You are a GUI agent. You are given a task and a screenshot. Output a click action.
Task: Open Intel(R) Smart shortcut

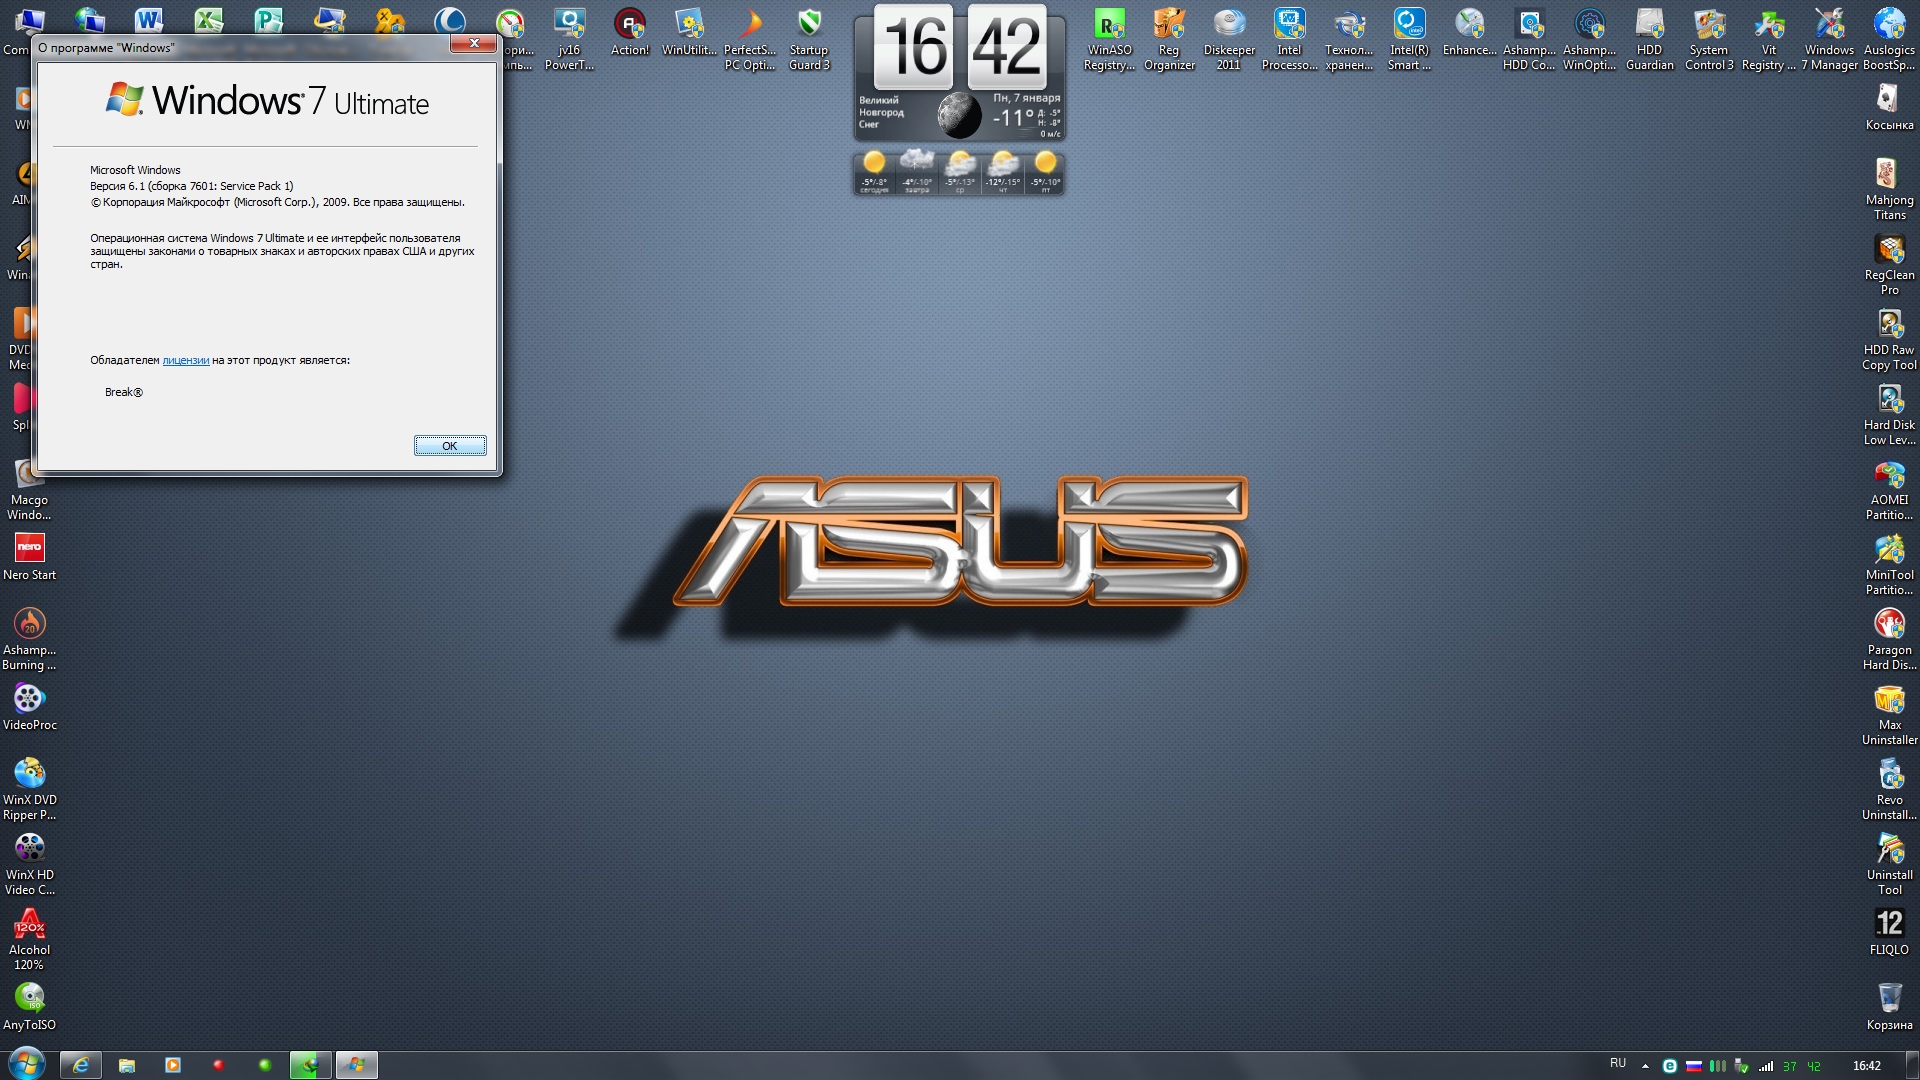coord(1409,40)
